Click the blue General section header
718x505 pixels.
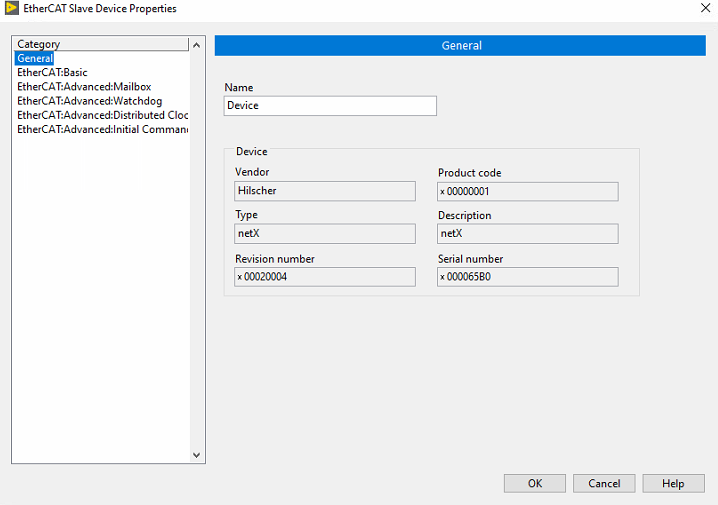[x=460, y=45]
